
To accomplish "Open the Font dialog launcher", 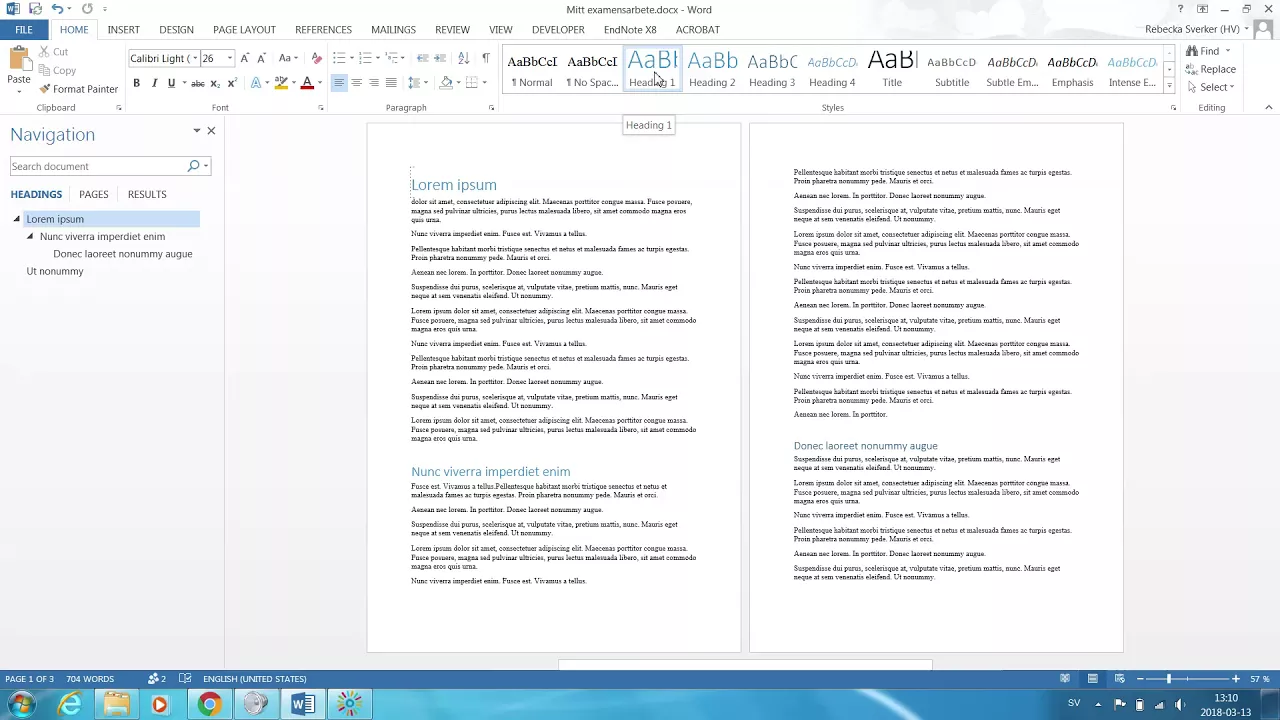I will pyautogui.click(x=320, y=108).
